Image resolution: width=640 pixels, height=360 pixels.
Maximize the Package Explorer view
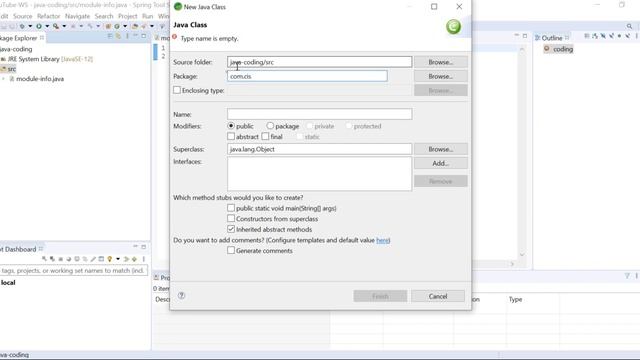tap(144, 36)
